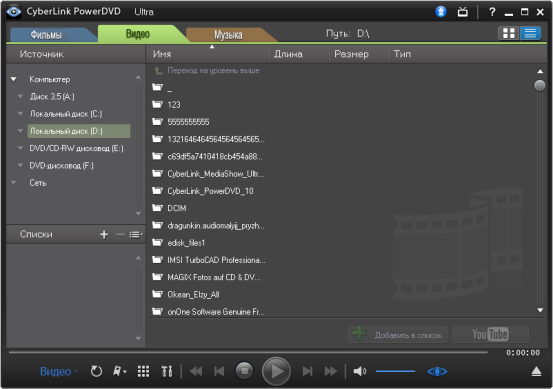Open the TV mode icon in title bar
The image size is (553, 389).
click(x=463, y=12)
